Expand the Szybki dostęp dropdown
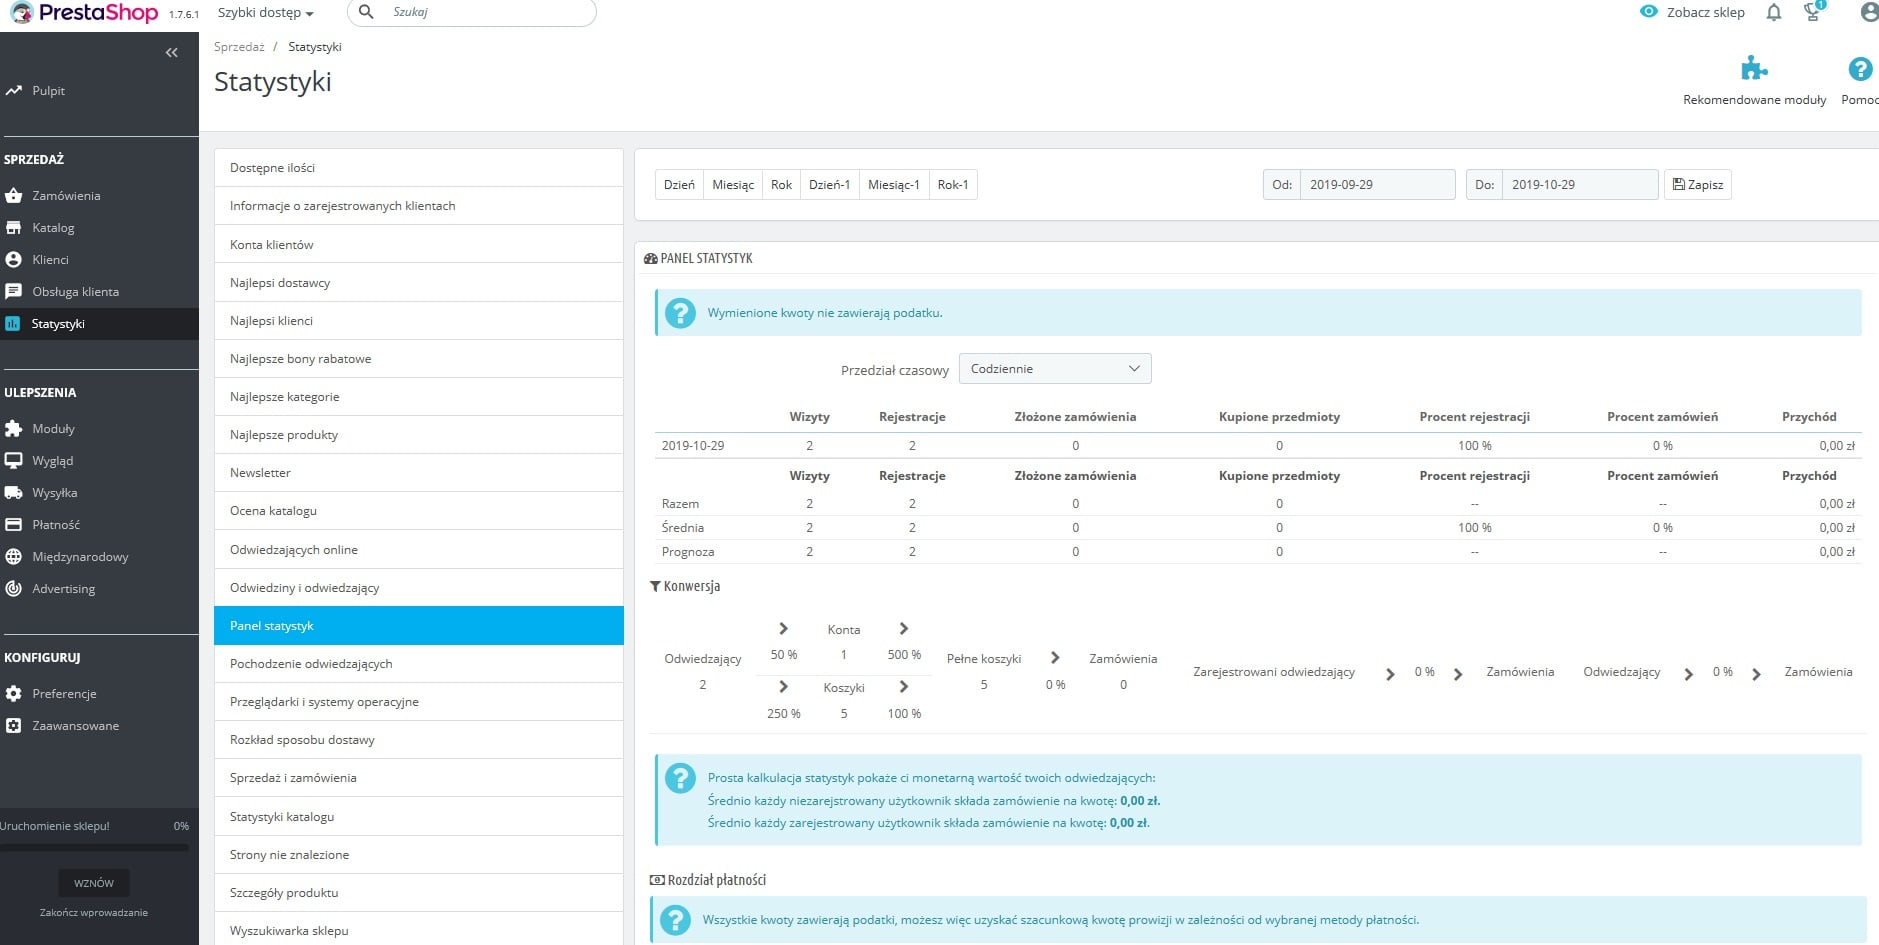This screenshot has height=945, width=1879. (x=265, y=13)
